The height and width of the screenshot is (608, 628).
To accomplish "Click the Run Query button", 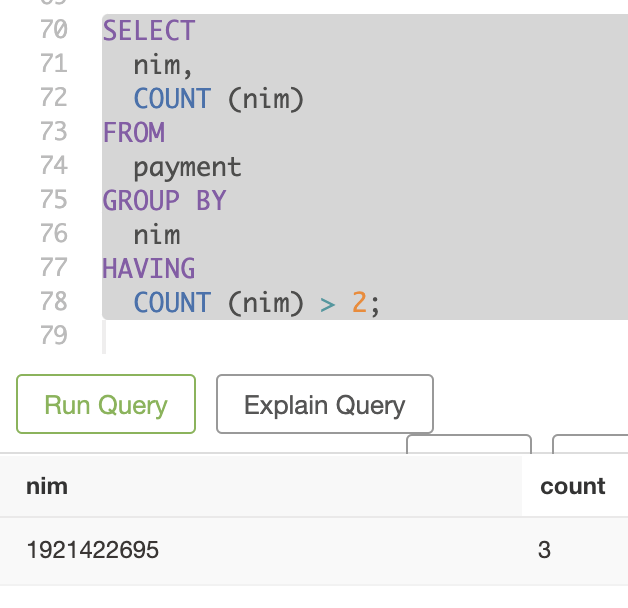I will point(105,405).
